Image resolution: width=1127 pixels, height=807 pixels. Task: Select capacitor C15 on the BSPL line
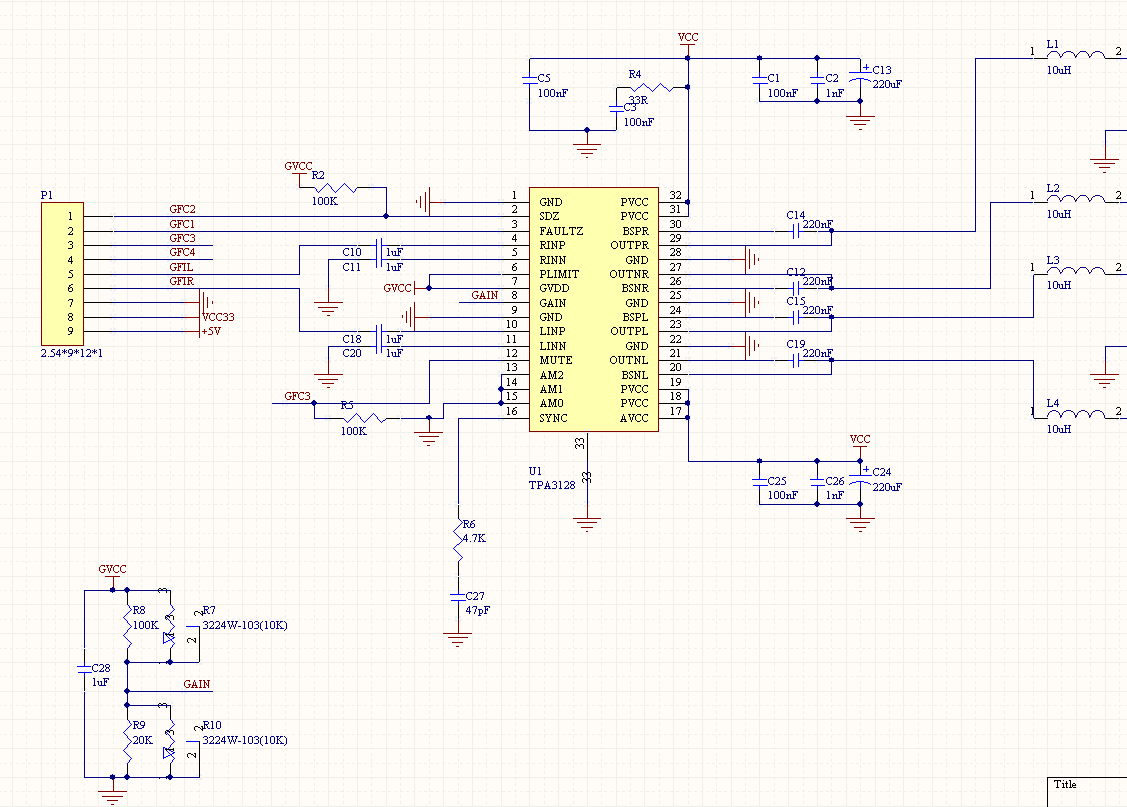(x=796, y=317)
